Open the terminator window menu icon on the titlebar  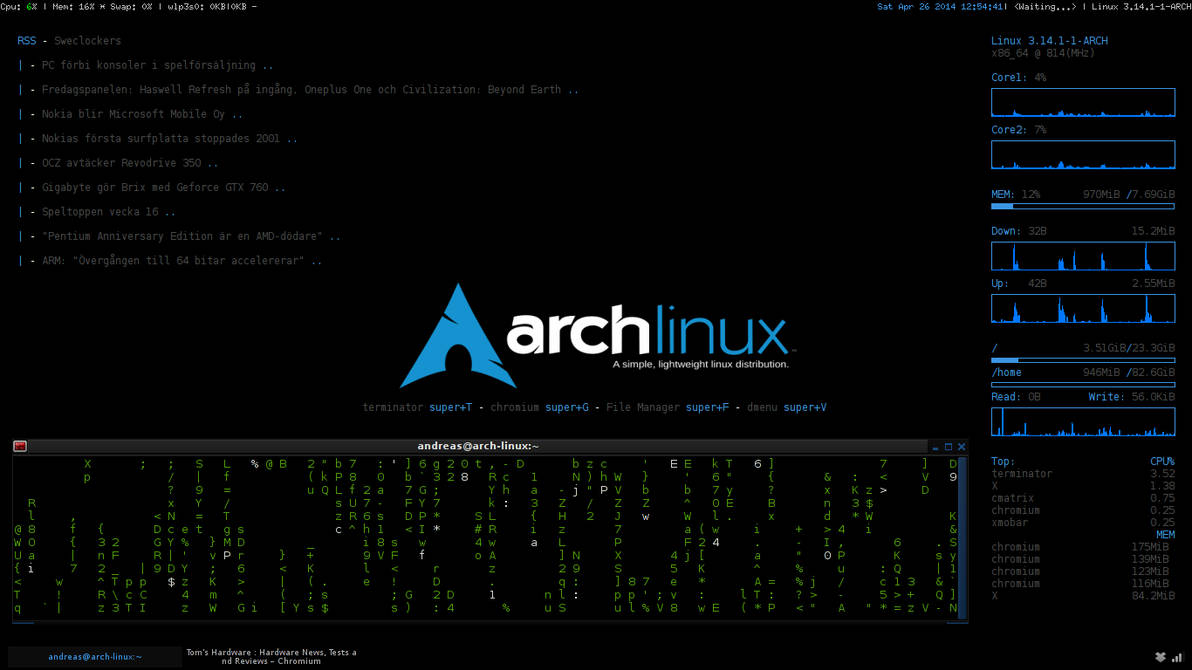pos(19,445)
